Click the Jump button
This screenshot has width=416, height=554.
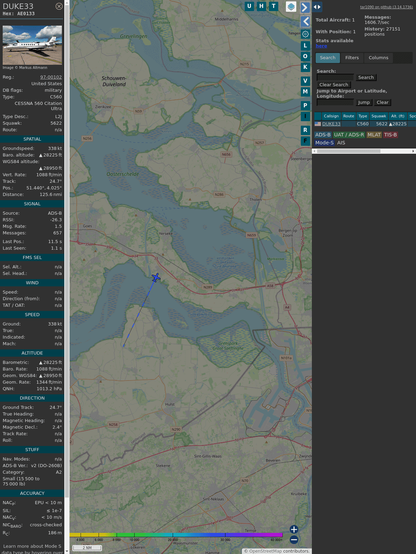[363, 102]
